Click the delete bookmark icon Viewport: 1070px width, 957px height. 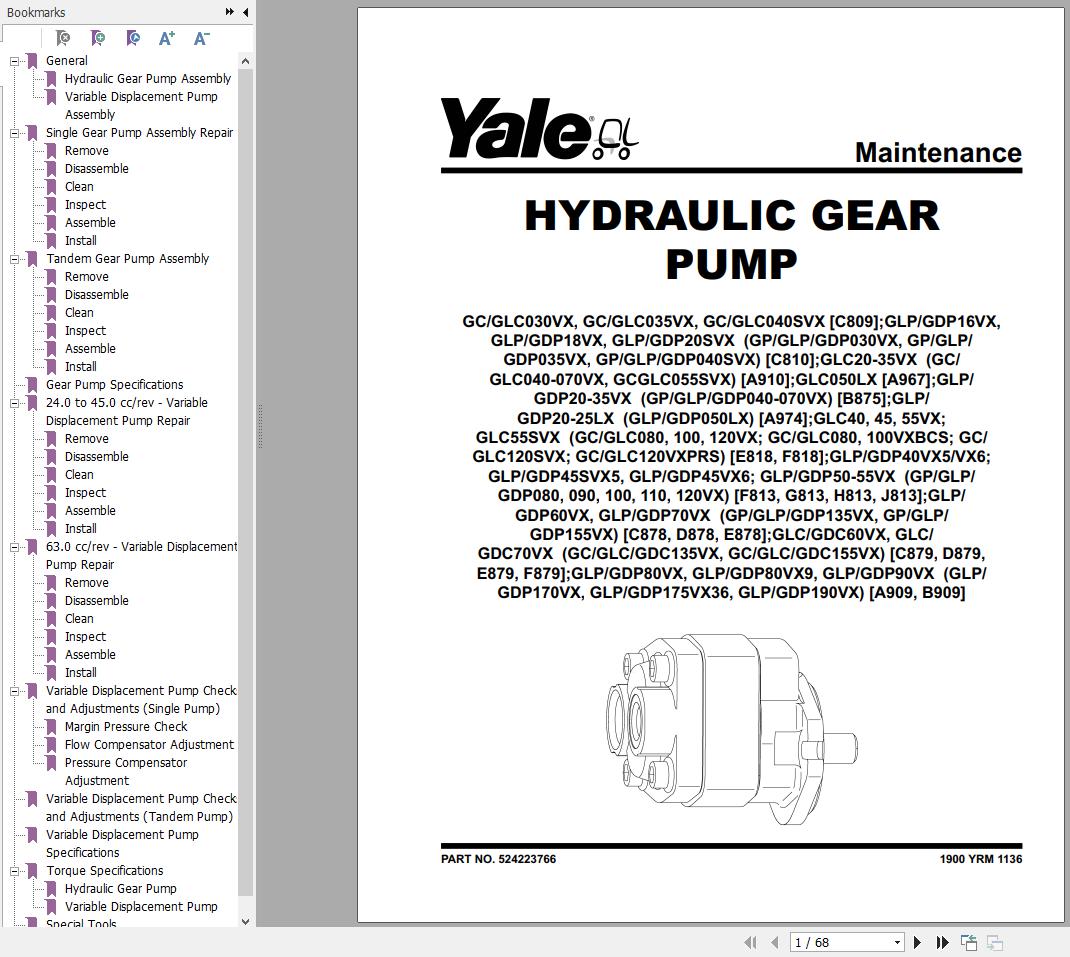63,38
